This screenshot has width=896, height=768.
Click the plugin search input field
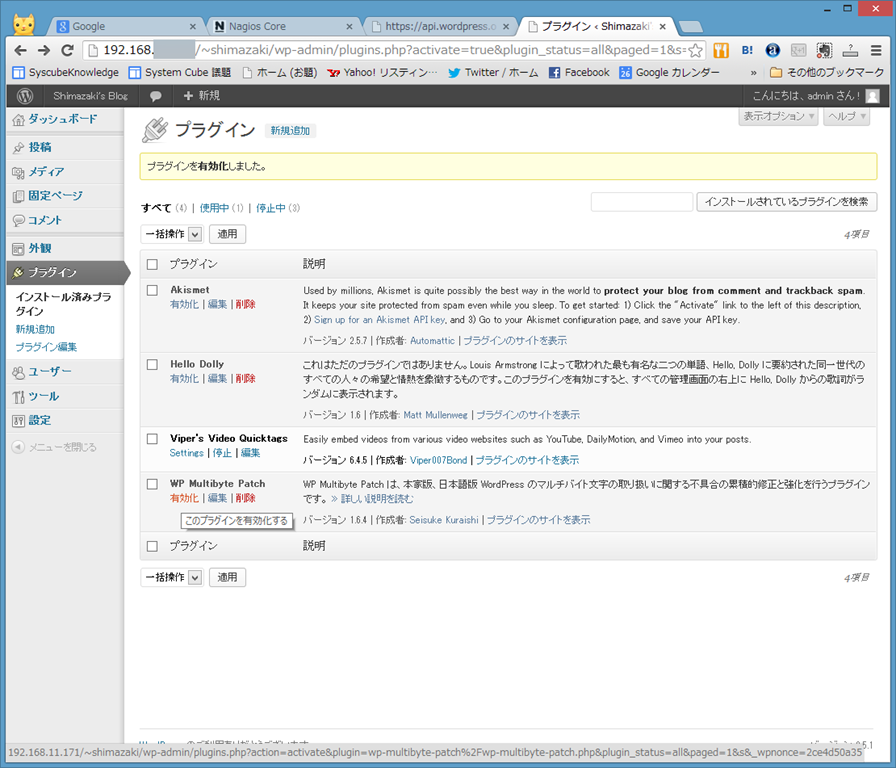point(642,202)
